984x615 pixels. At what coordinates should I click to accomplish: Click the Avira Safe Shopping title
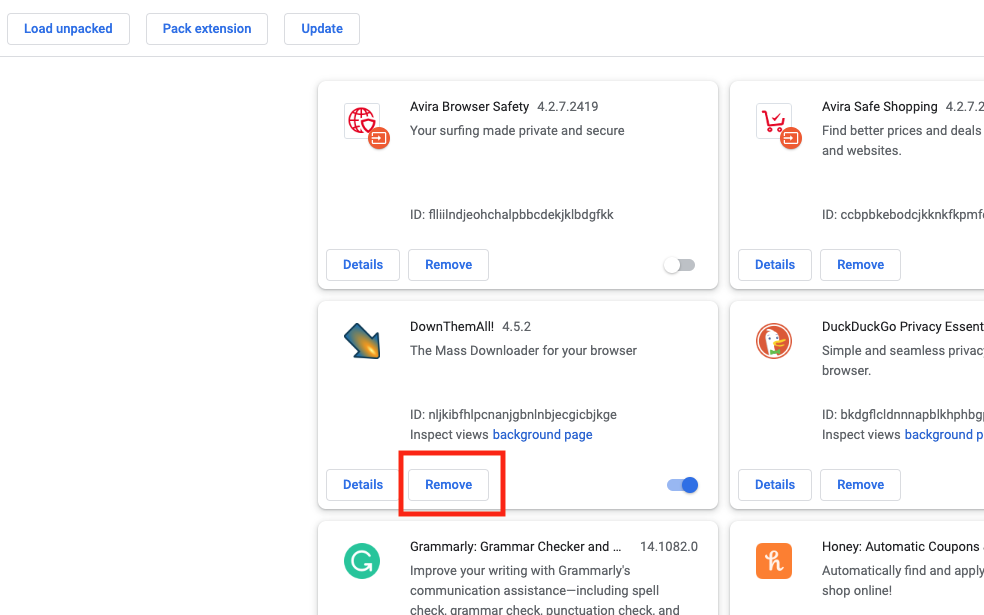pos(880,107)
